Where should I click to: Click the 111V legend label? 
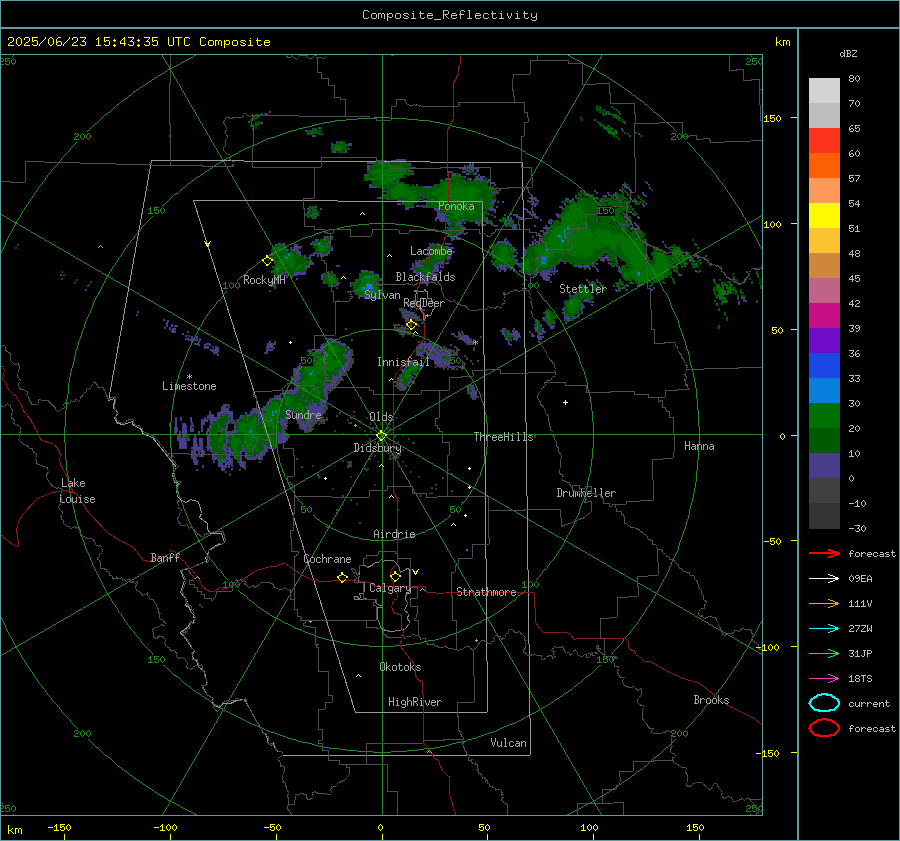[860, 603]
